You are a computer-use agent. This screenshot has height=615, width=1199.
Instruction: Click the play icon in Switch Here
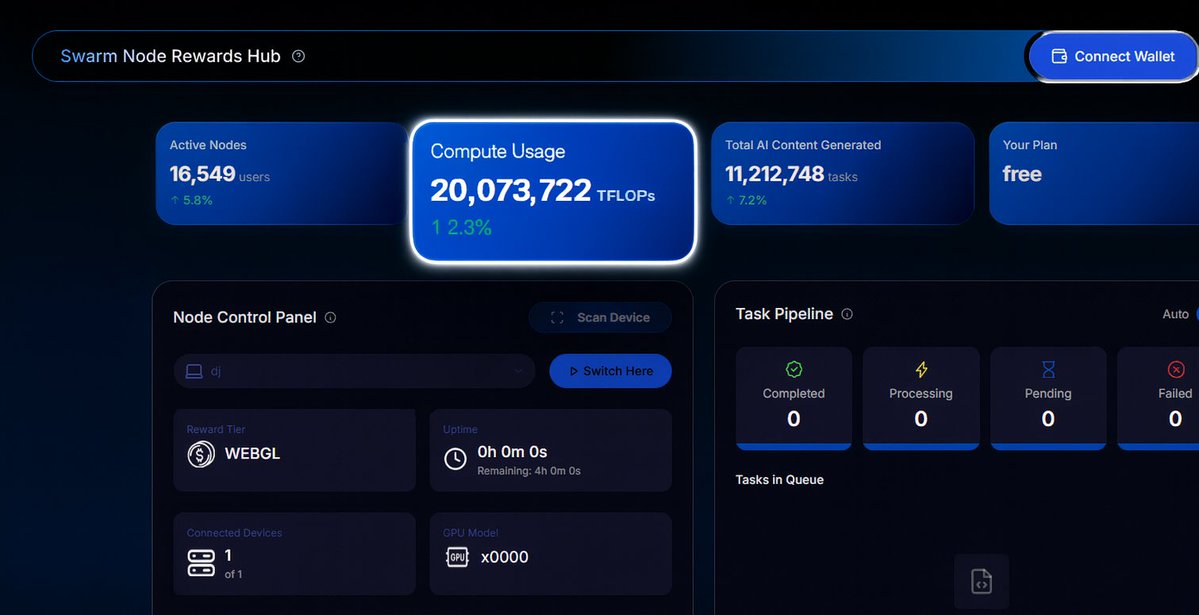574,371
